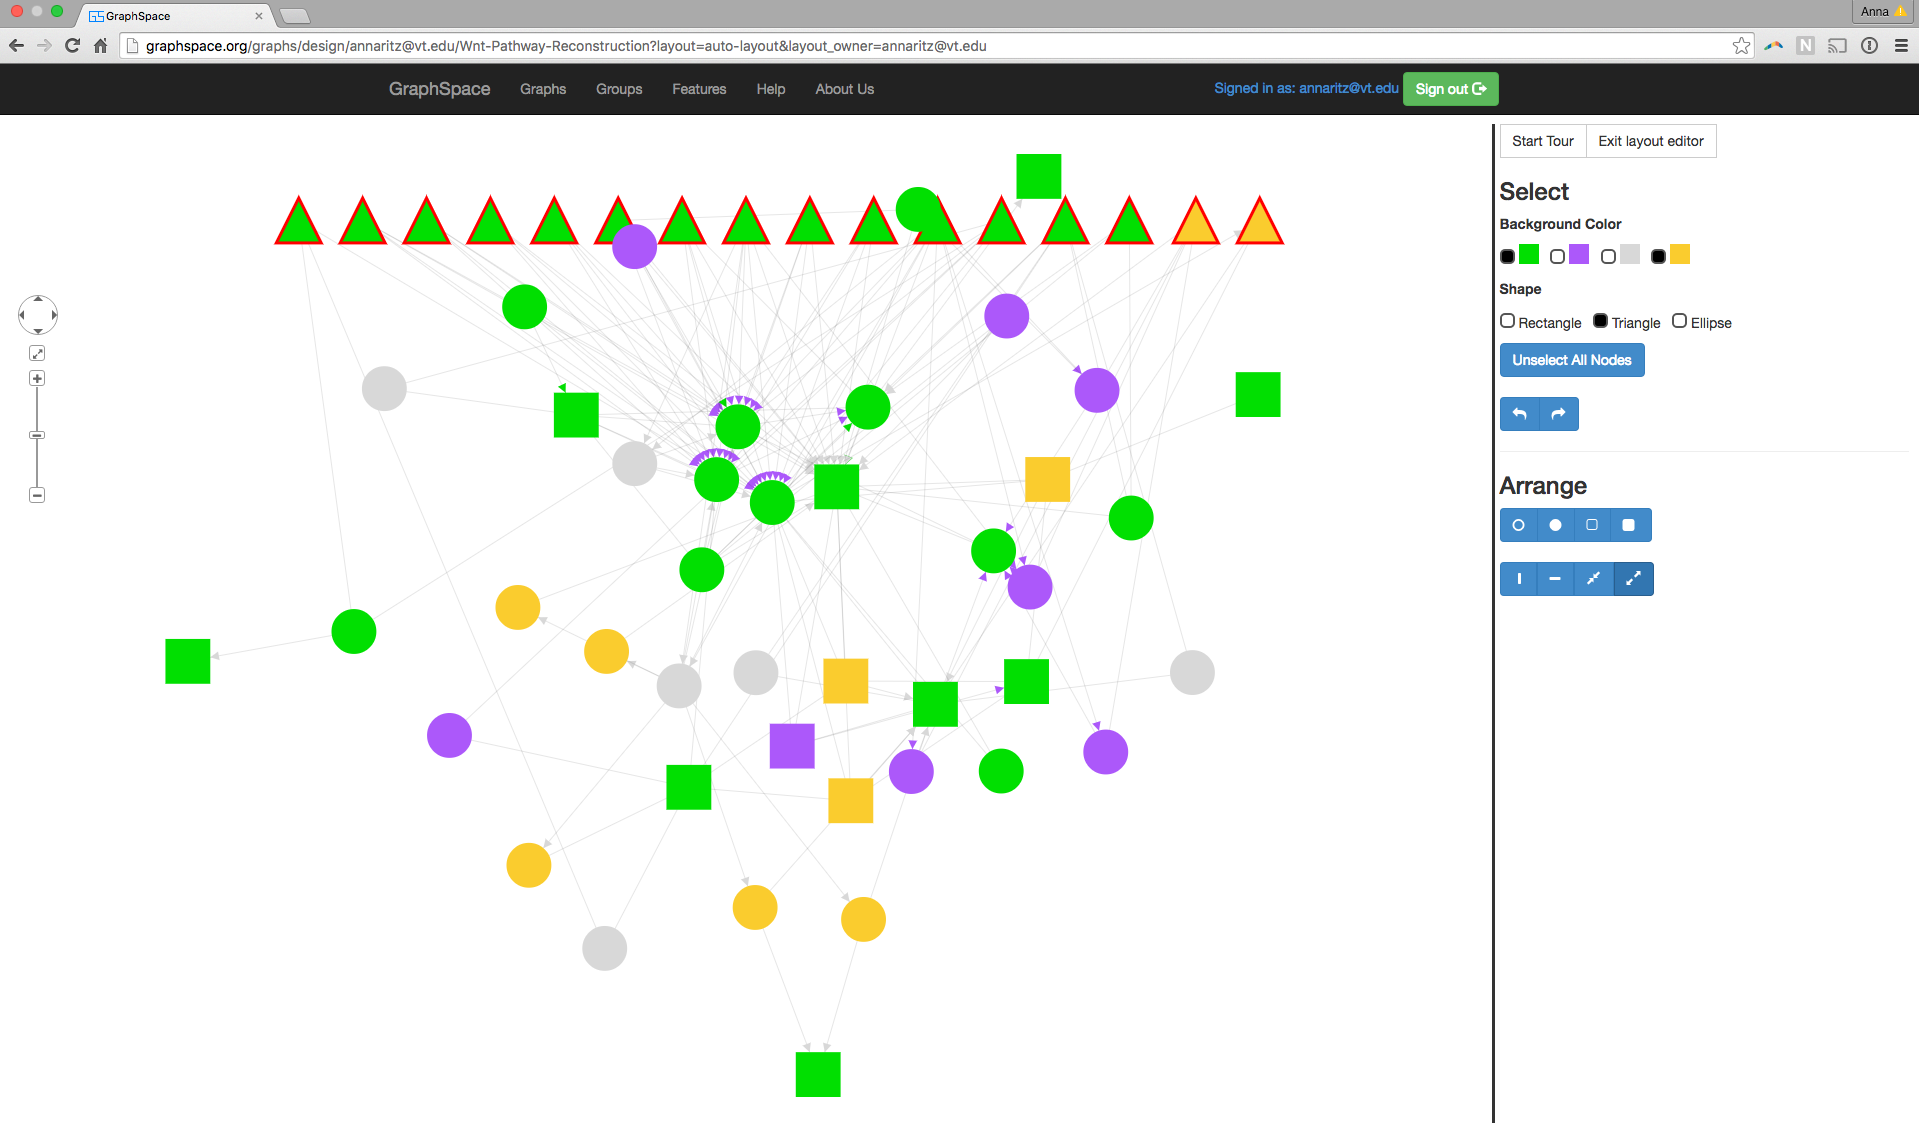This screenshot has height=1123, width=1919.
Task: Open the browser home page
Action: [x=100, y=46]
